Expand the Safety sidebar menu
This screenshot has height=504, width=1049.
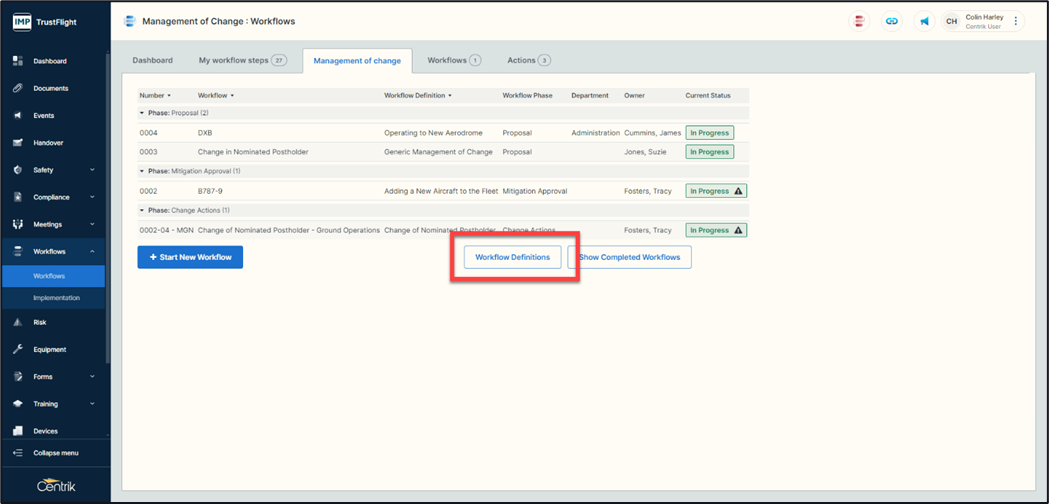click(55, 170)
